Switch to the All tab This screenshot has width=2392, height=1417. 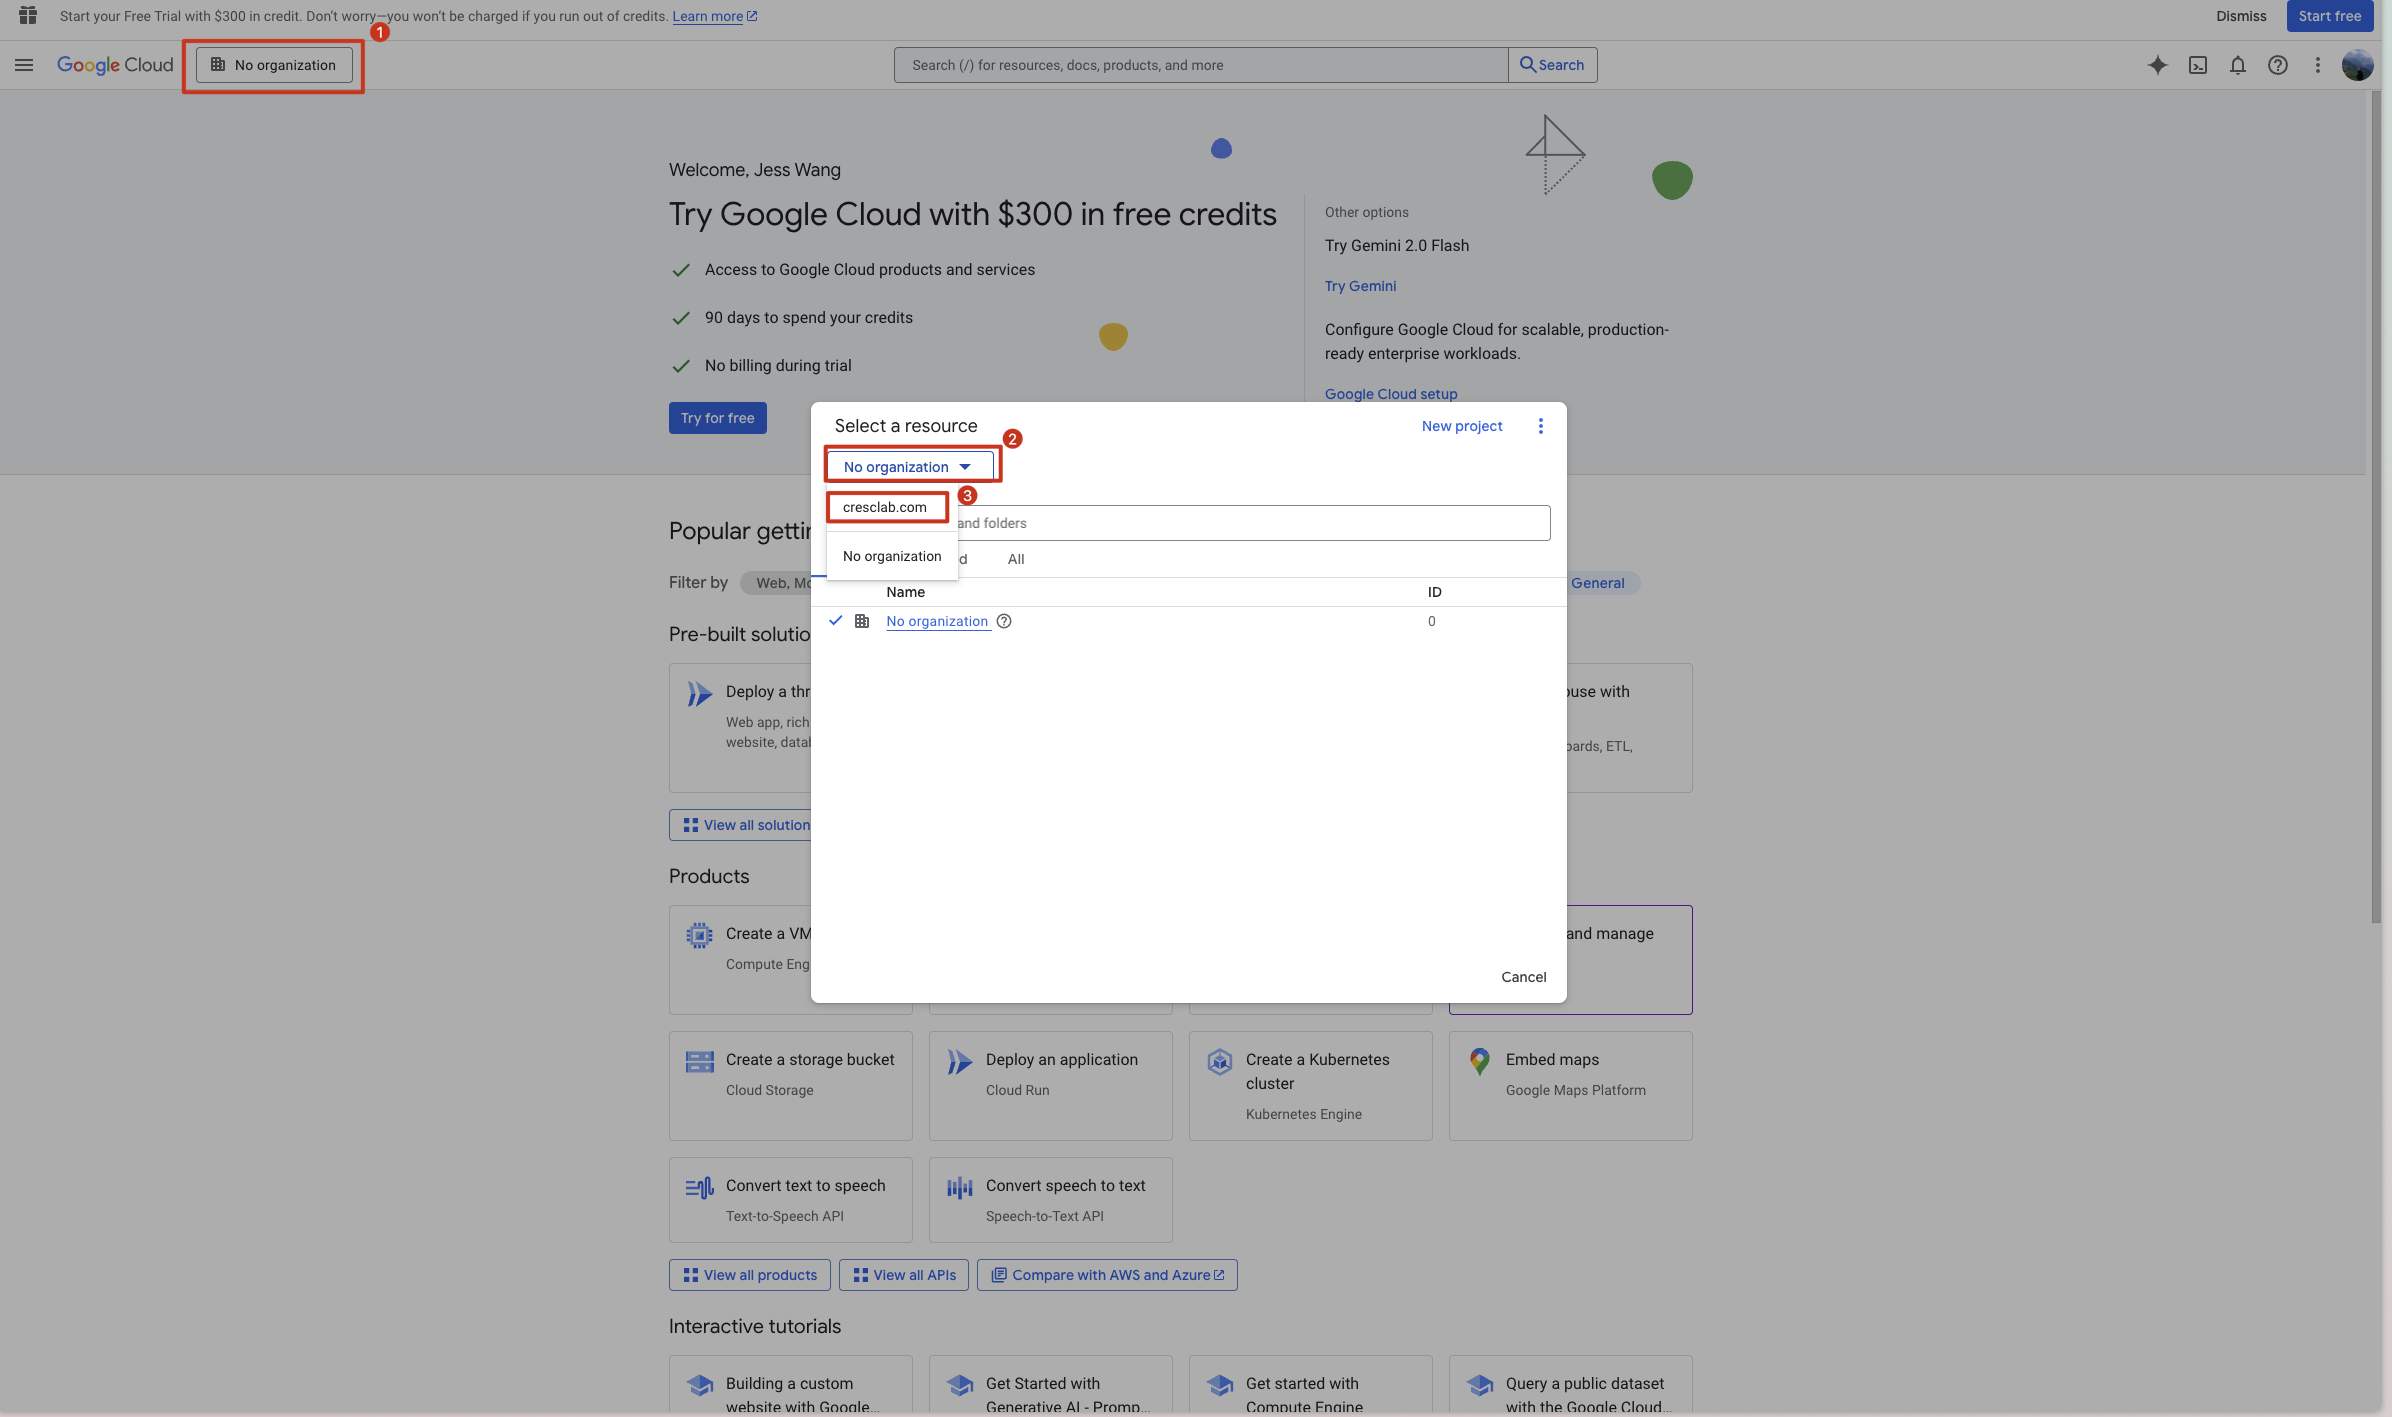click(1016, 559)
